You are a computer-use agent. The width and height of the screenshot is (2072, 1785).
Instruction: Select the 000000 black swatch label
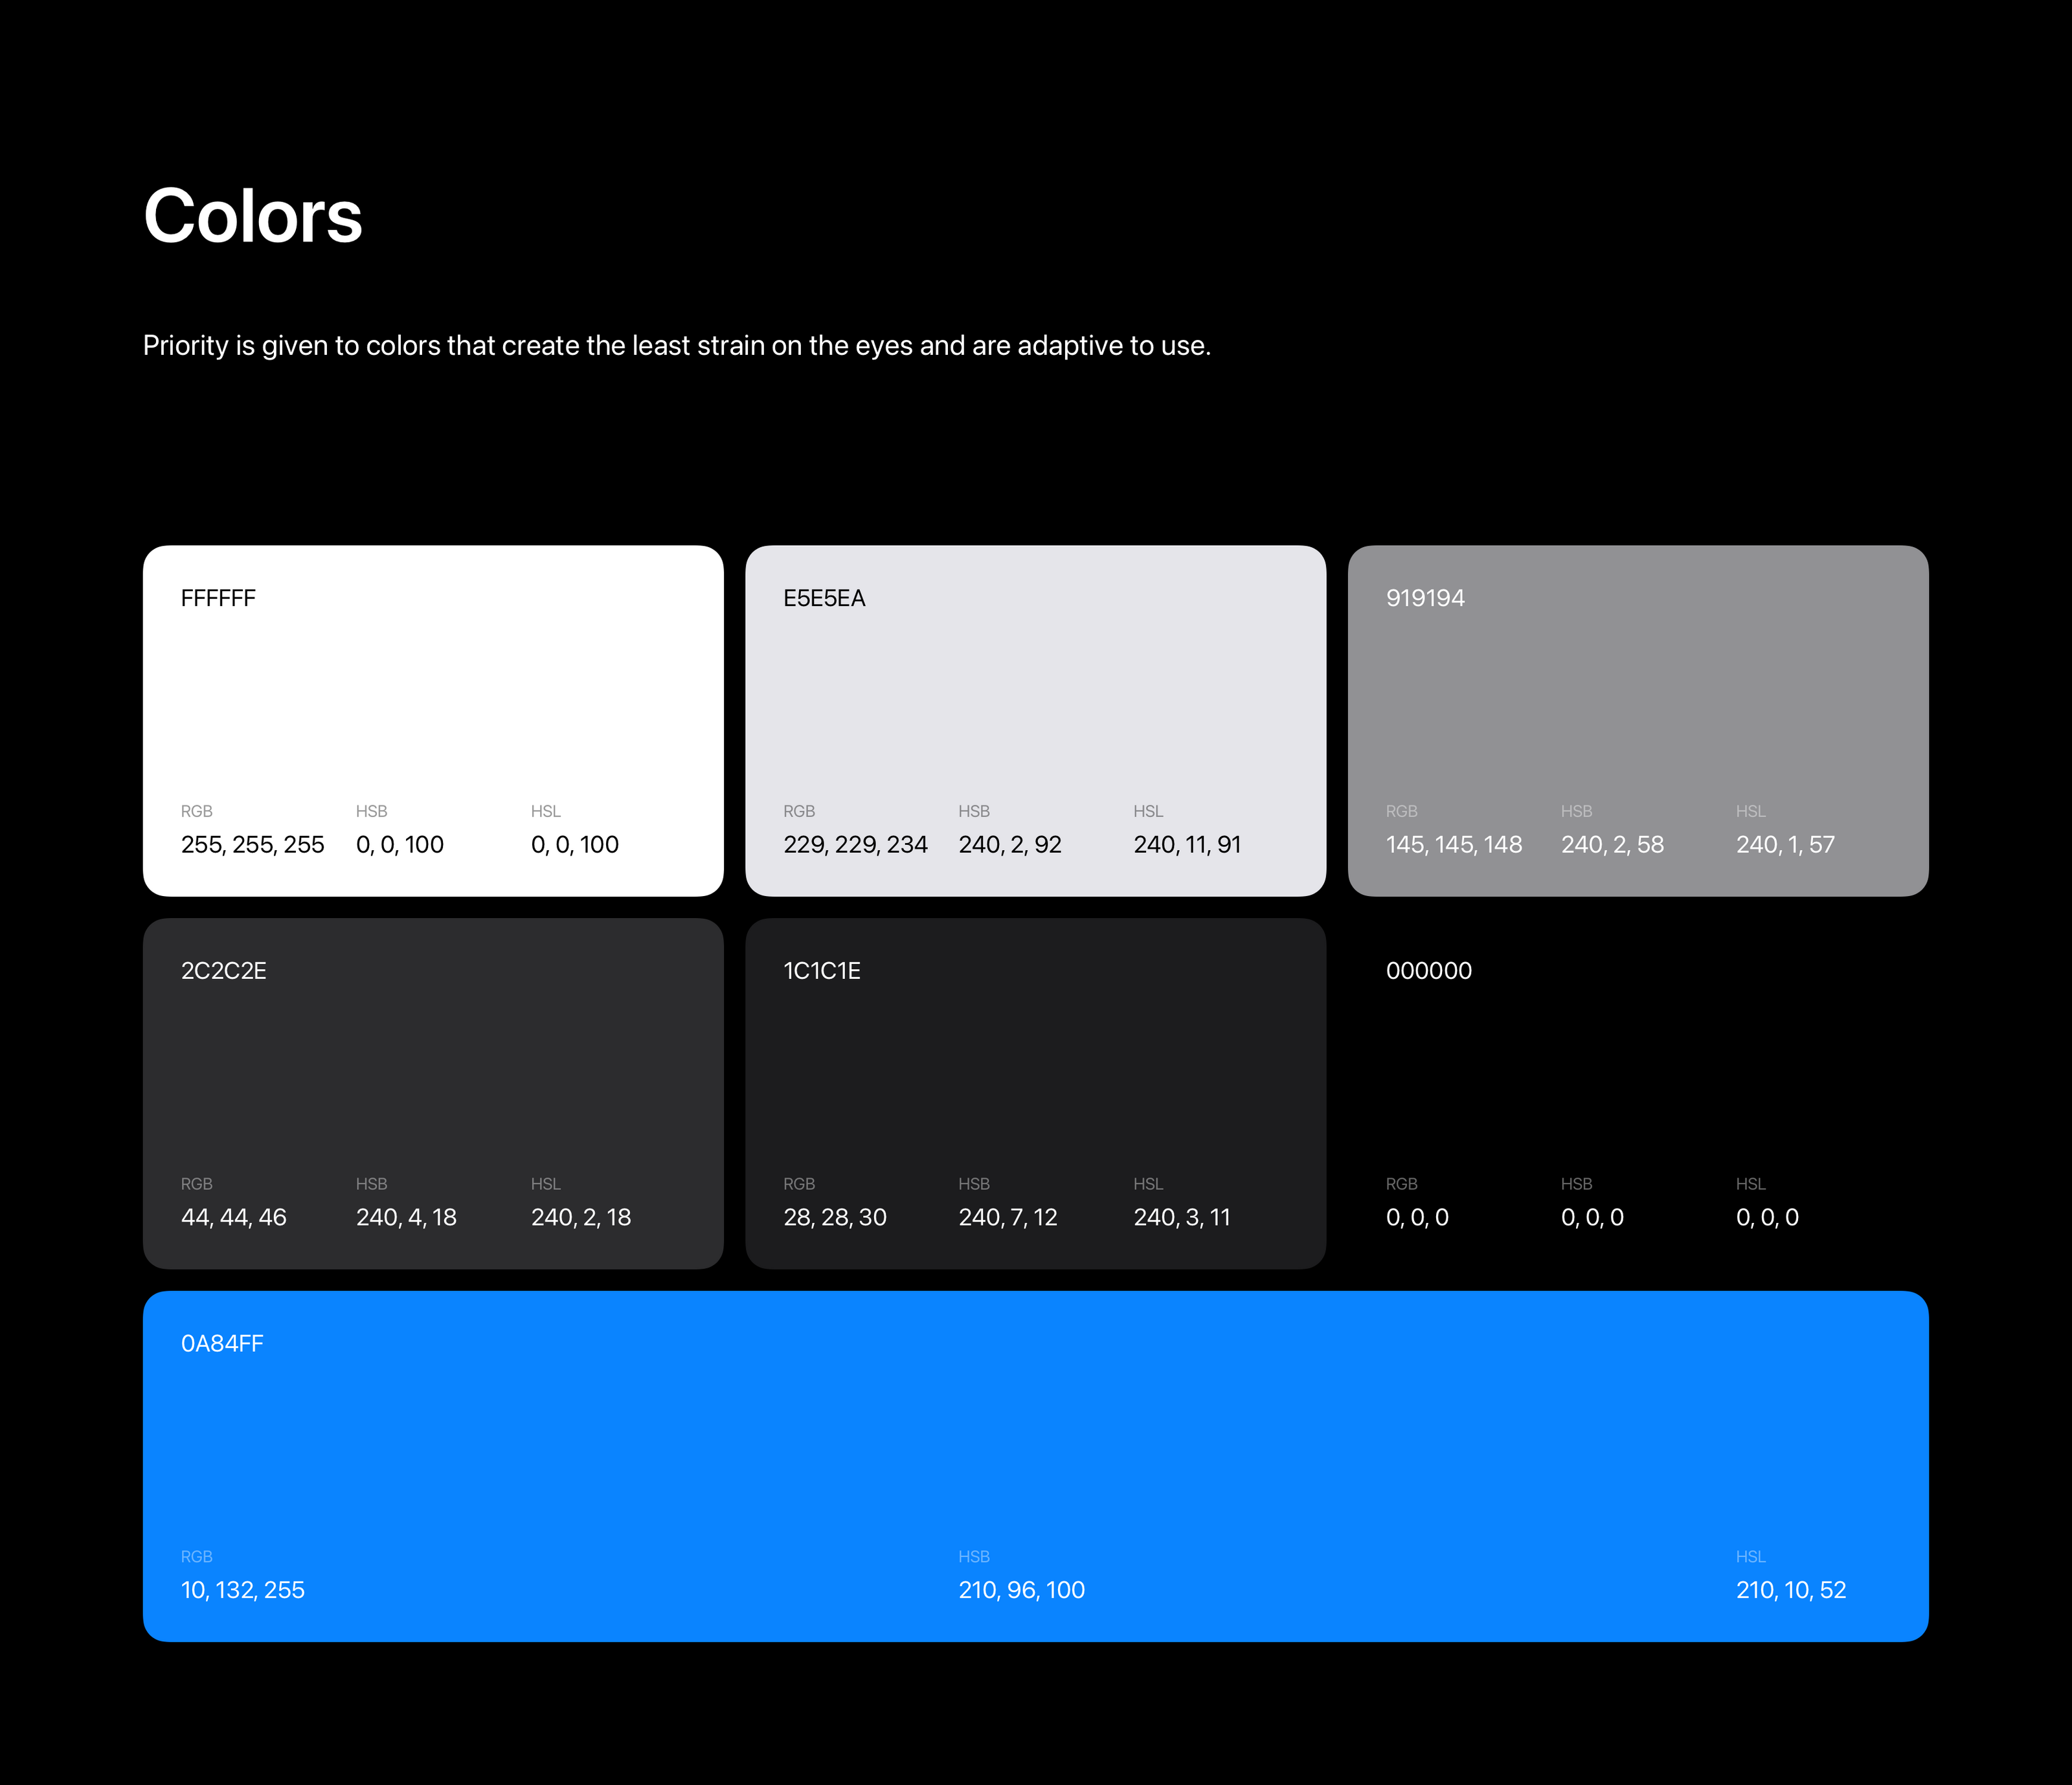pyautogui.click(x=1428, y=971)
